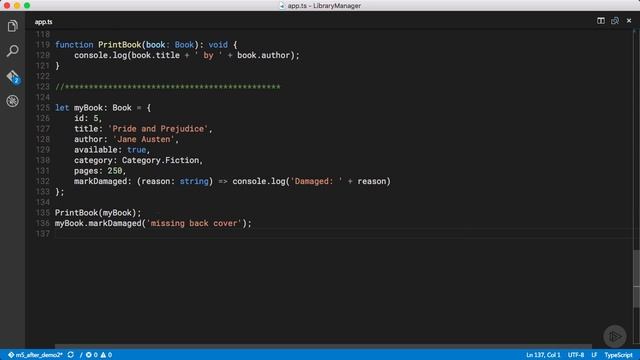This screenshot has height=360, width=640.
Task: Click 'let' keyword on line 125
Action: click(62, 108)
